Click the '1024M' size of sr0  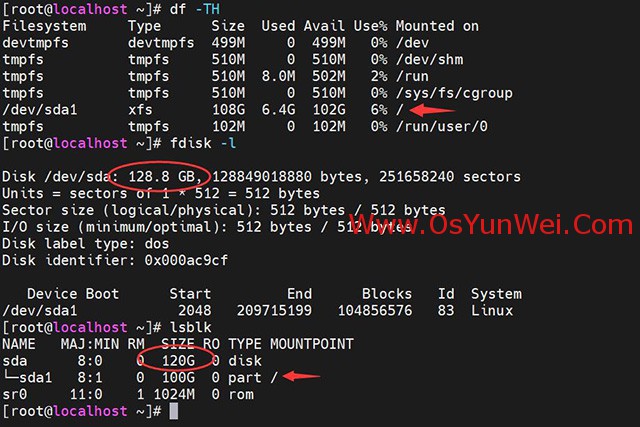(x=174, y=394)
